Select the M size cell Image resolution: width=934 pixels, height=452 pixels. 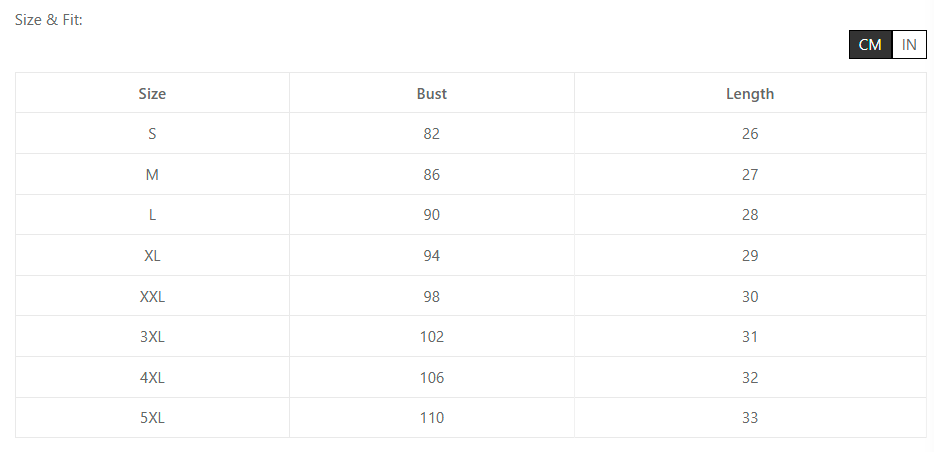click(x=152, y=175)
